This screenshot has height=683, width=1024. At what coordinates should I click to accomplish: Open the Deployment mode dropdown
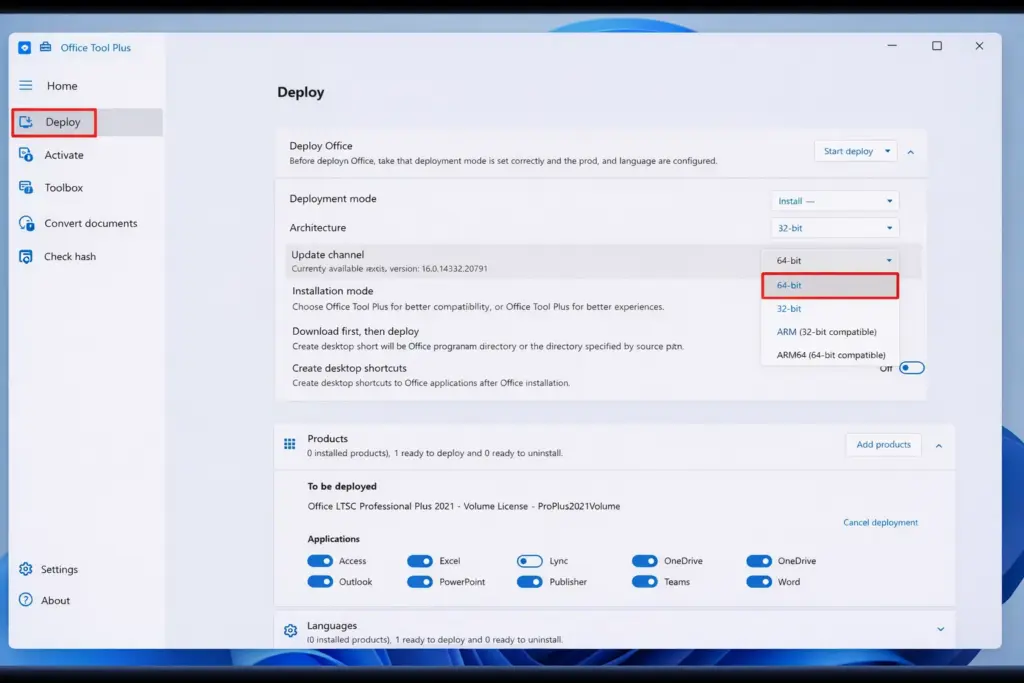(x=834, y=201)
